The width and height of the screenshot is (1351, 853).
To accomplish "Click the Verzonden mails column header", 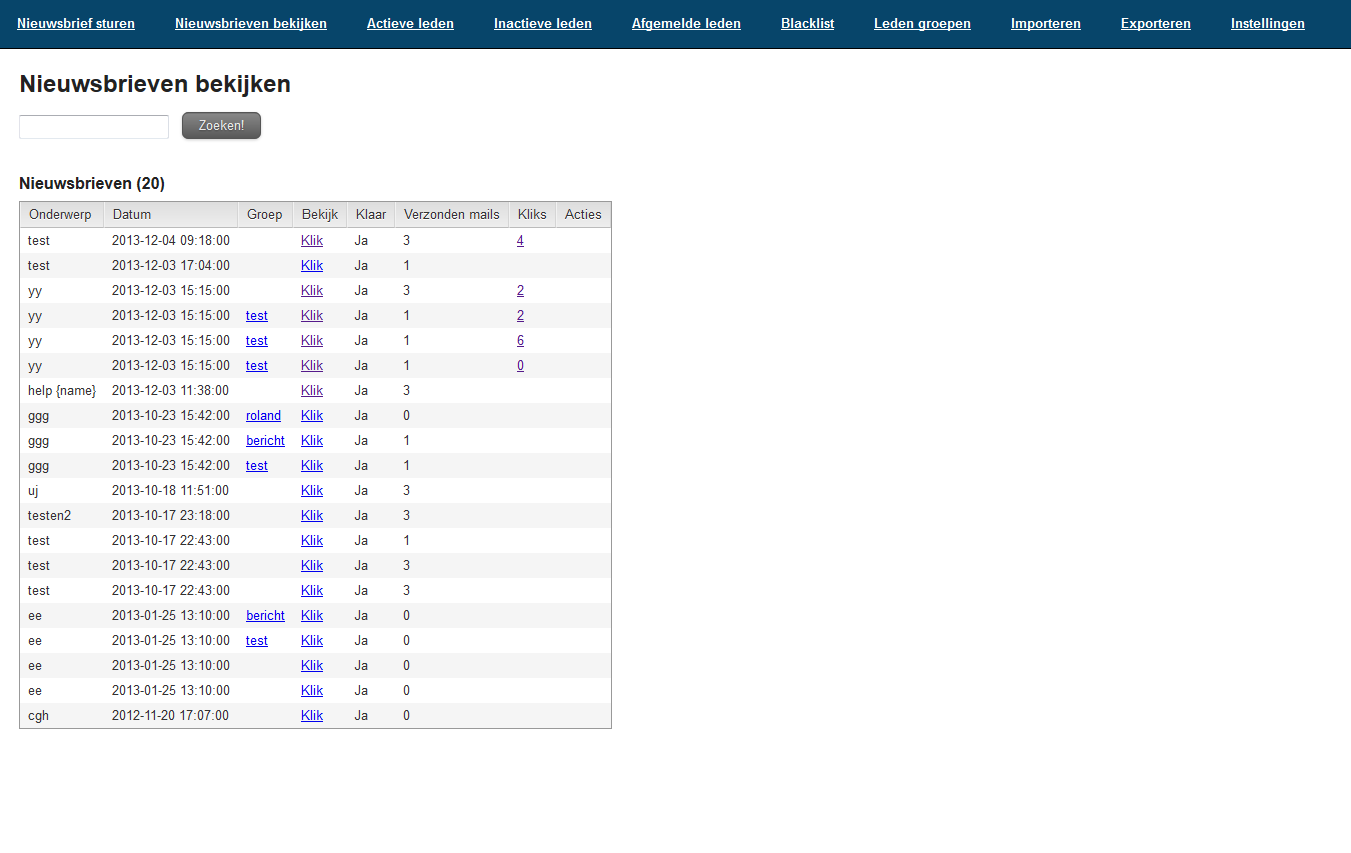I will click(x=451, y=215).
